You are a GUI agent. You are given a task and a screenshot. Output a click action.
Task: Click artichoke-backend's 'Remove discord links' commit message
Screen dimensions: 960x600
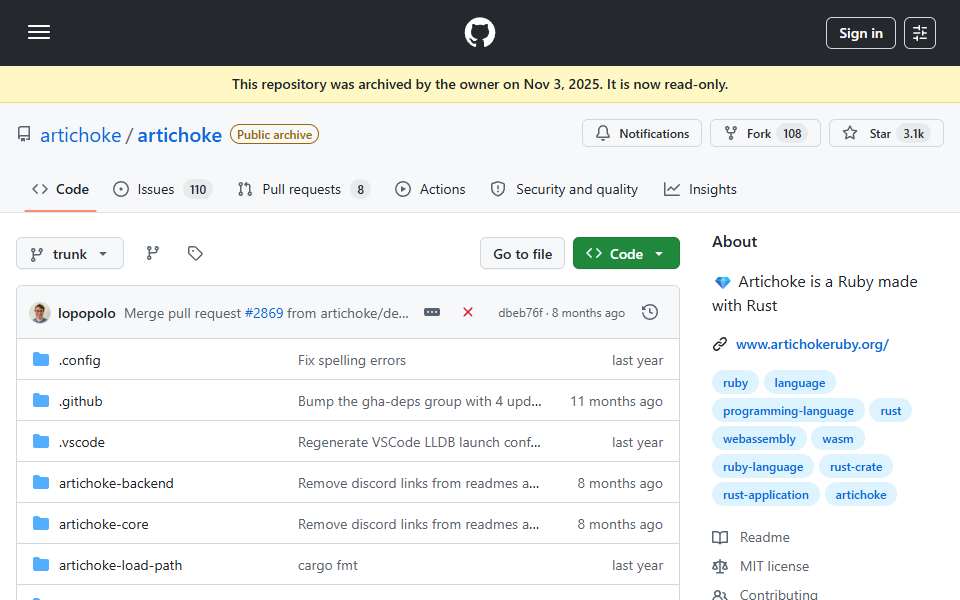[x=418, y=483]
